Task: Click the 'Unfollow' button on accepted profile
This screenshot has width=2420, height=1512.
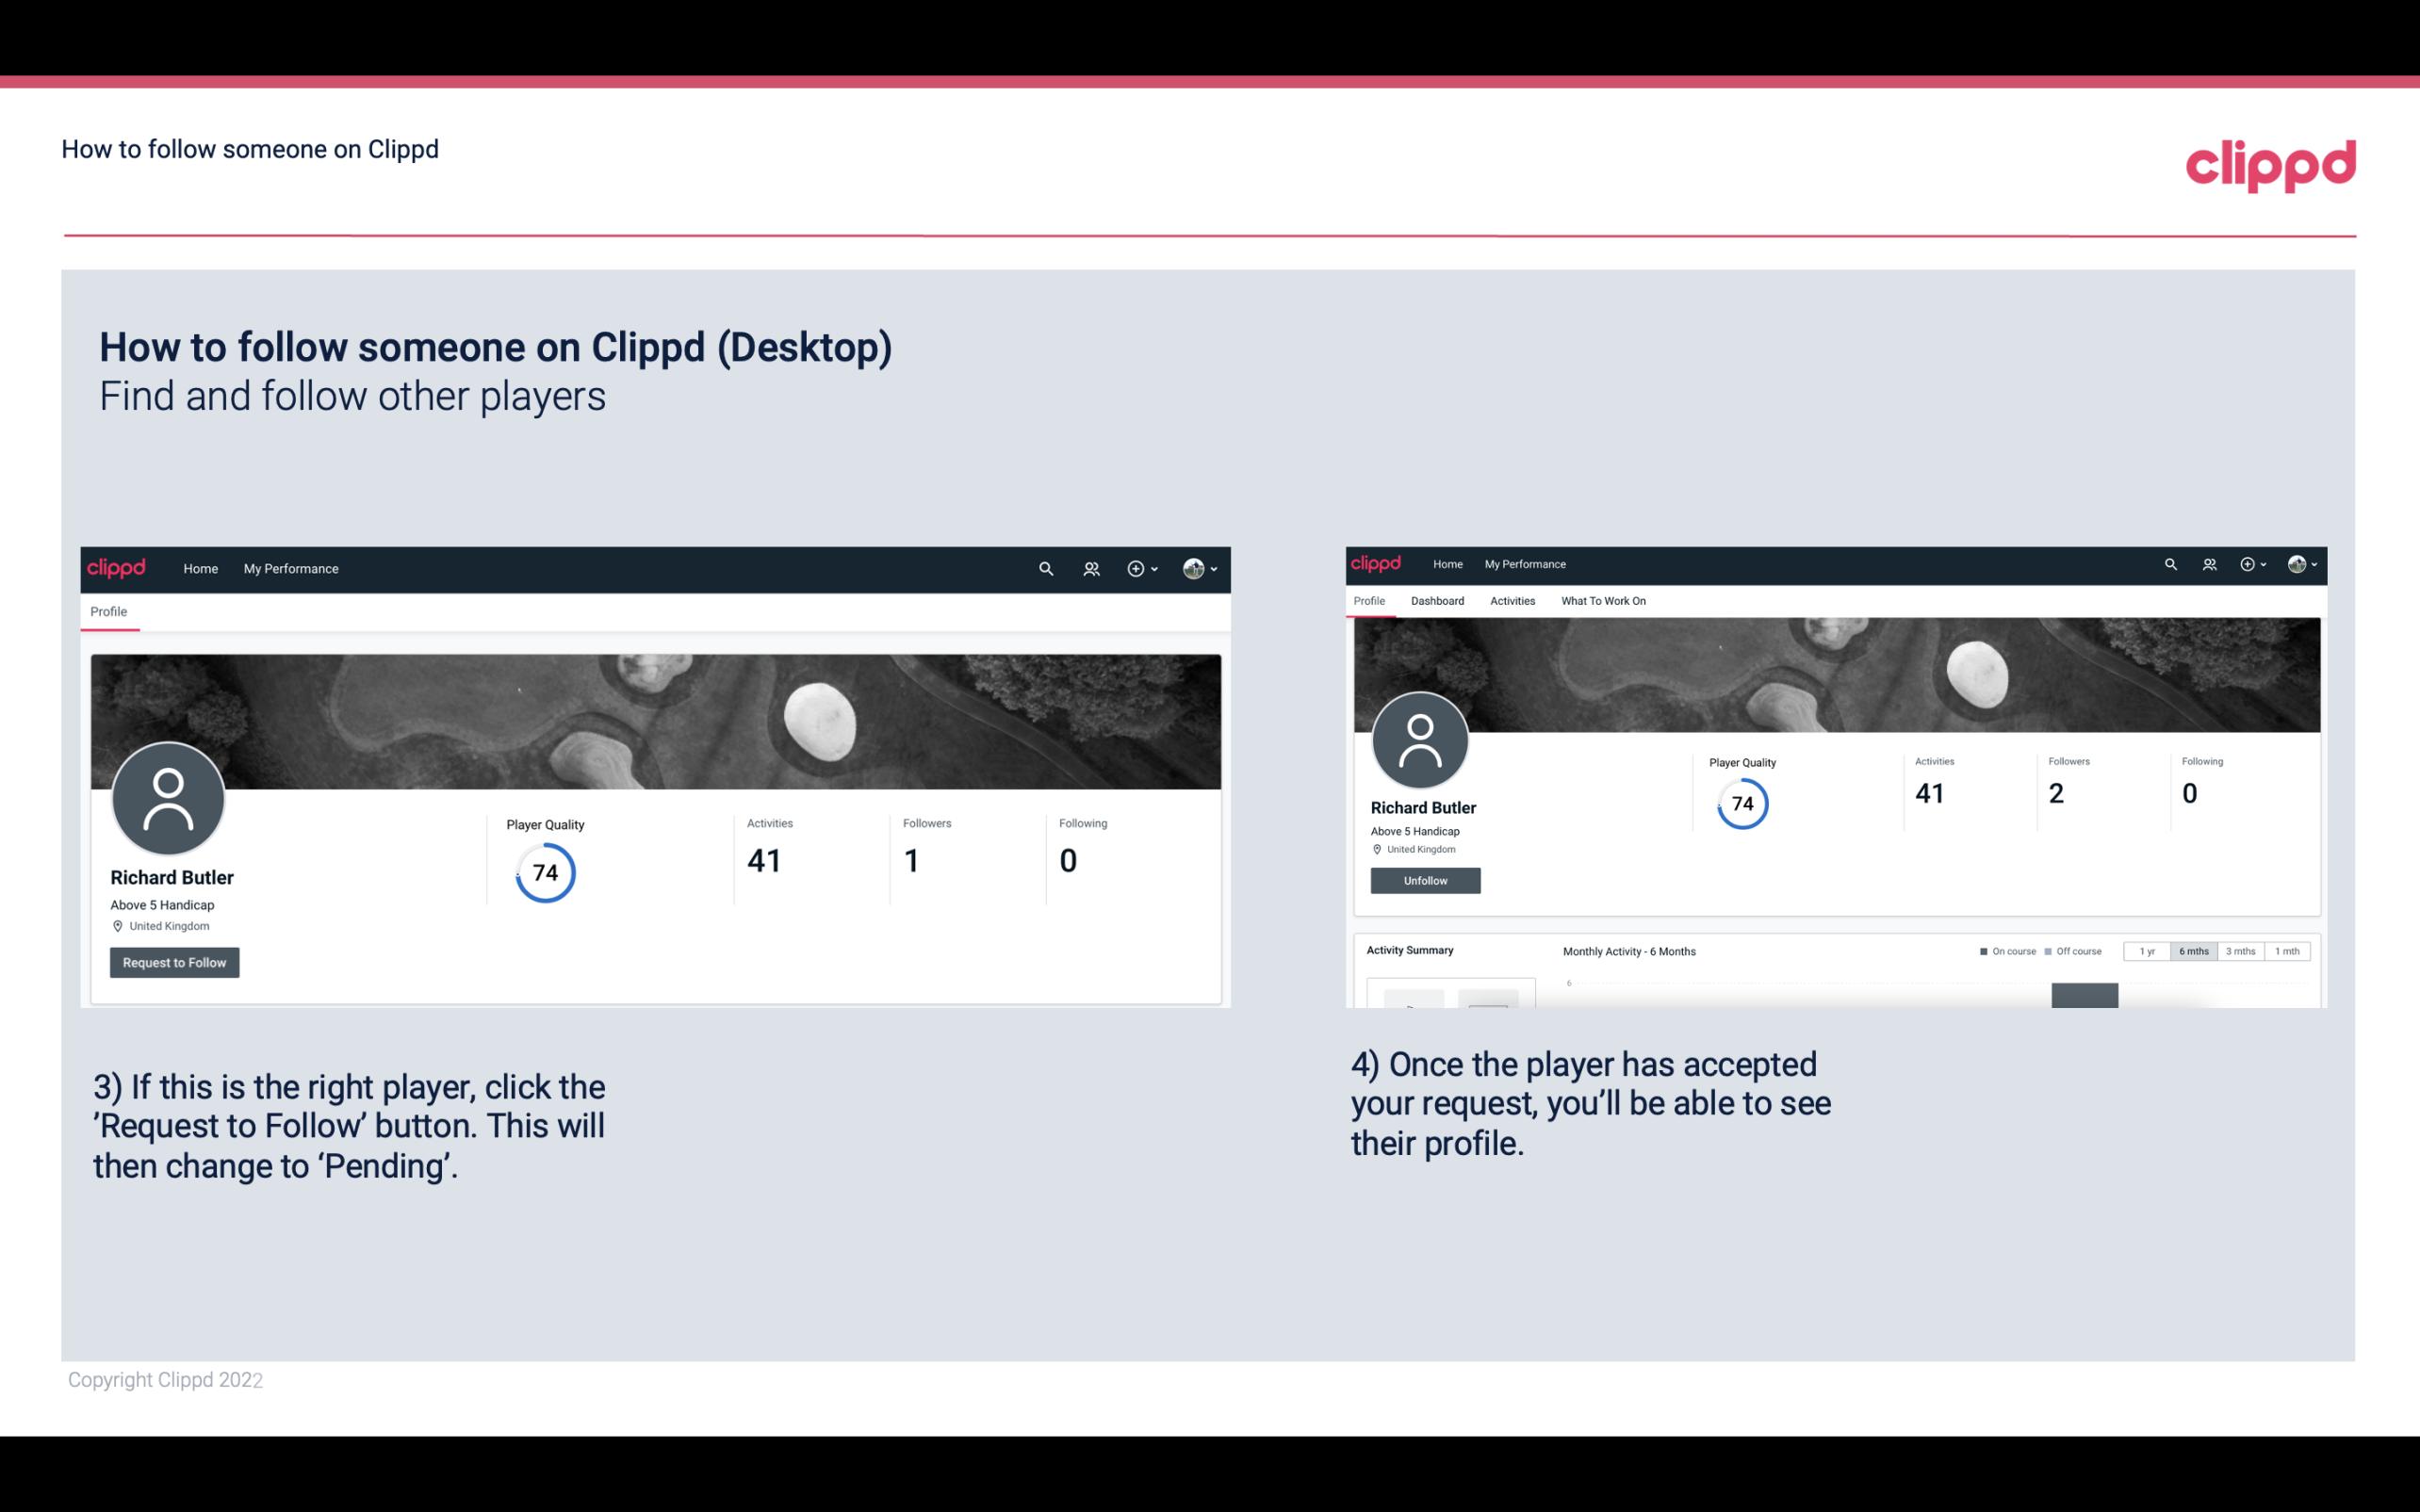Action: click(1423, 880)
